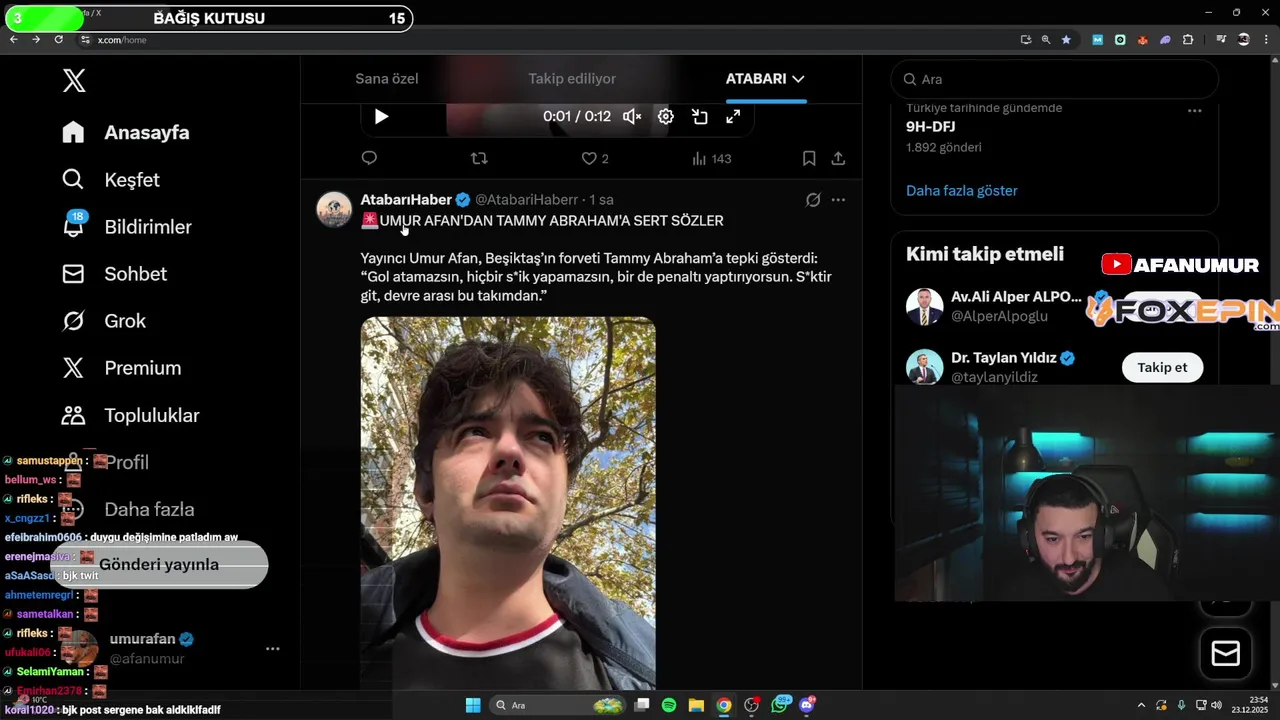Open floating messages envelope button
Viewport: 1280px width, 720px height.
[x=1226, y=654]
